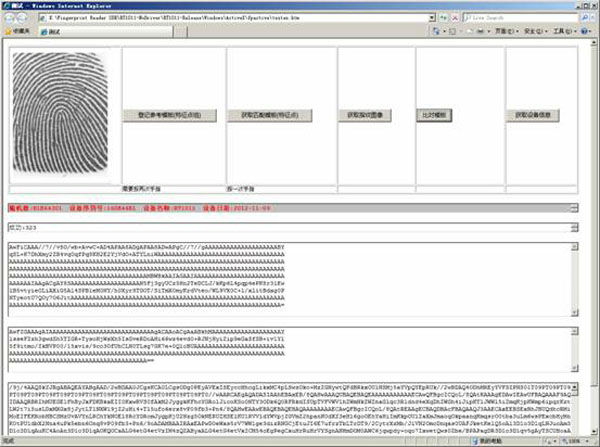Open the 工具(O) tools menu
This screenshot has height=447, width=600.
click(563, 31)
